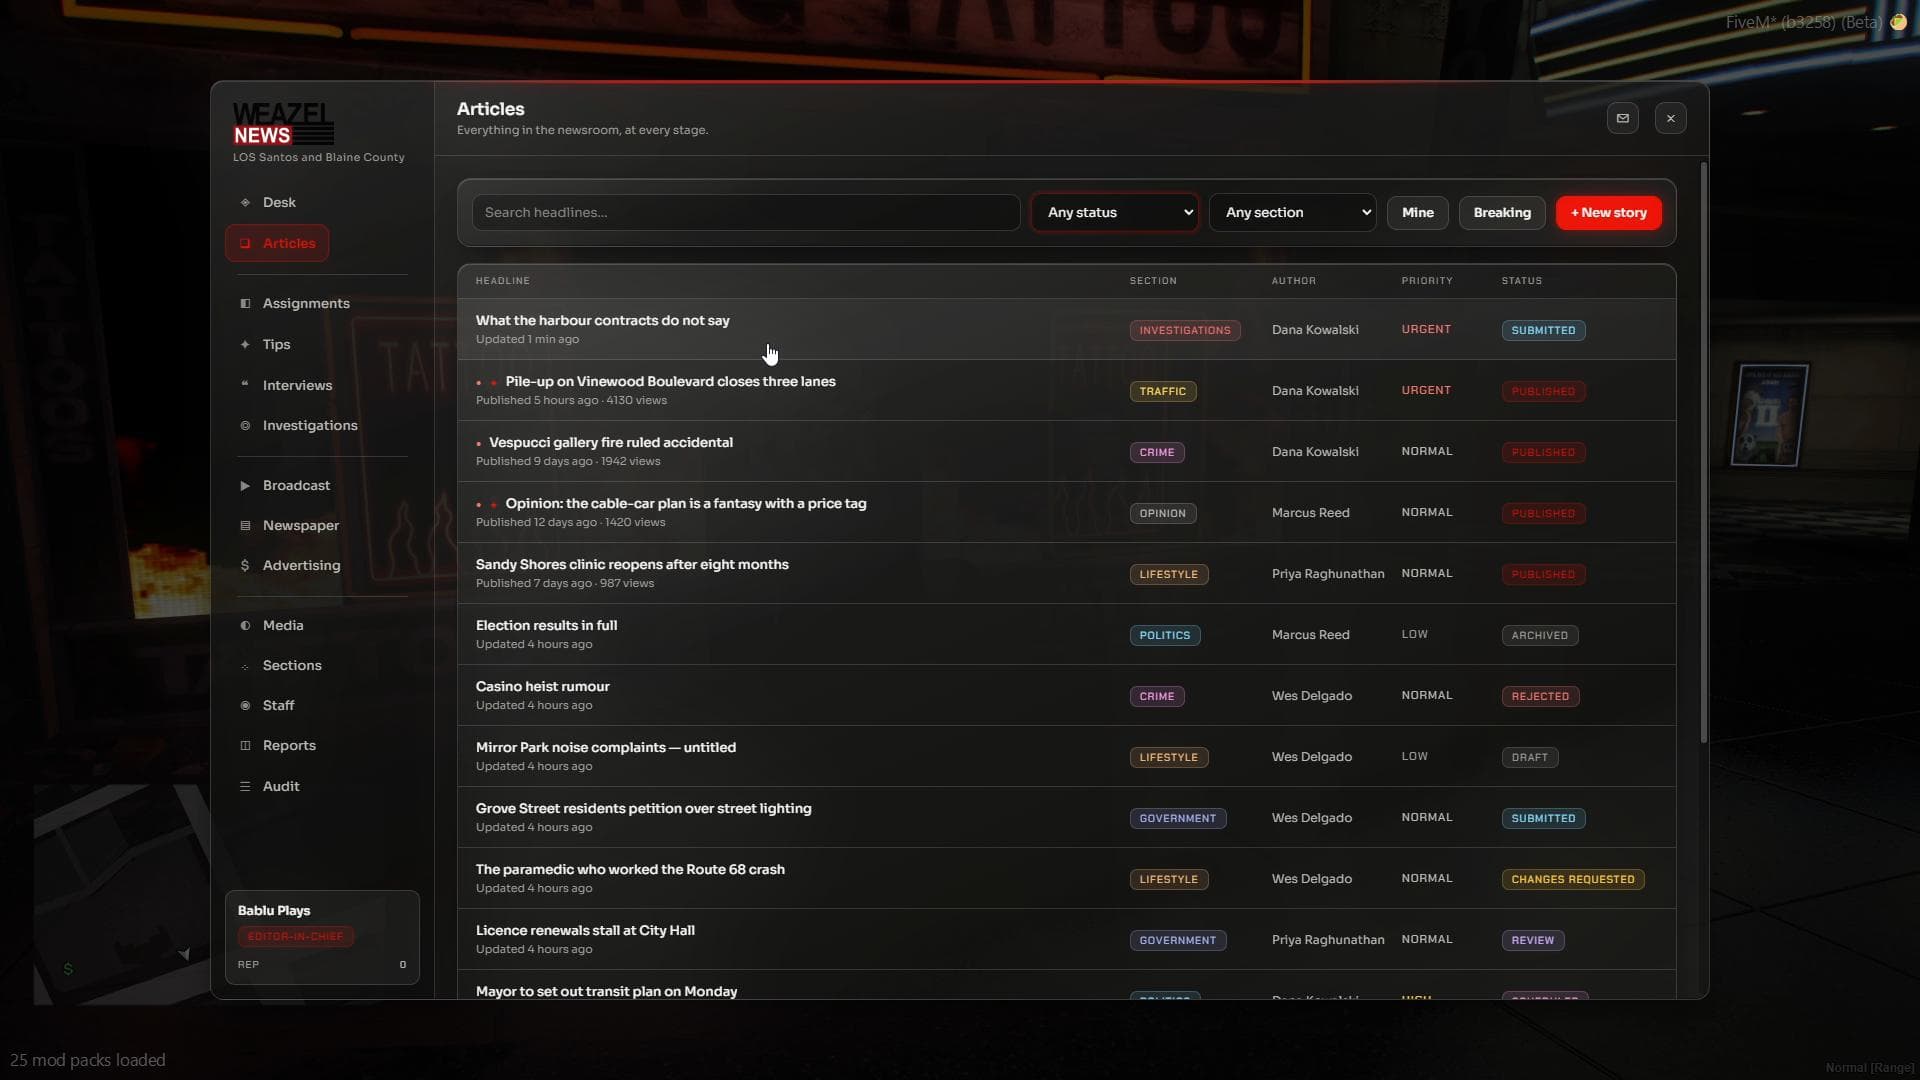Expand the Any status dropdown
The height and width of the screenshot is (1080, 1920).
pyautogui.click(x=1114, y=212)
